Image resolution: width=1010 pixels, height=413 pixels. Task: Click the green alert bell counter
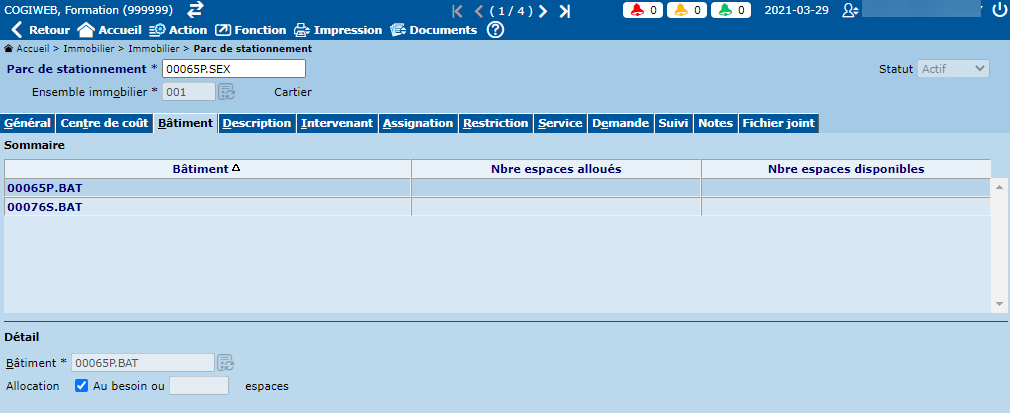click(733, 10)
